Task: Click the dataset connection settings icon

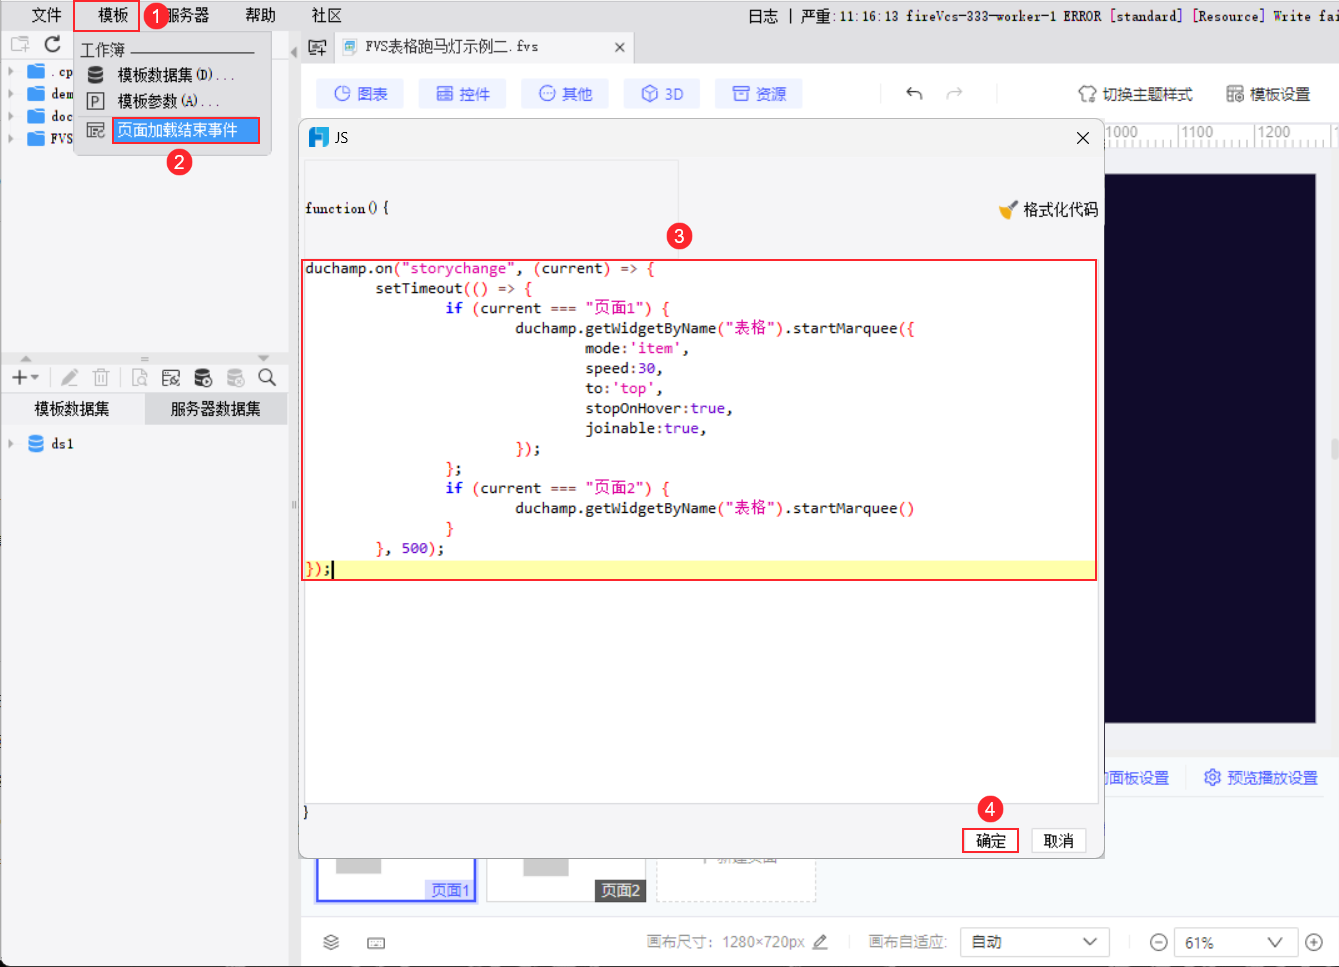Action: pyautogui.click(x=171, y=377)
